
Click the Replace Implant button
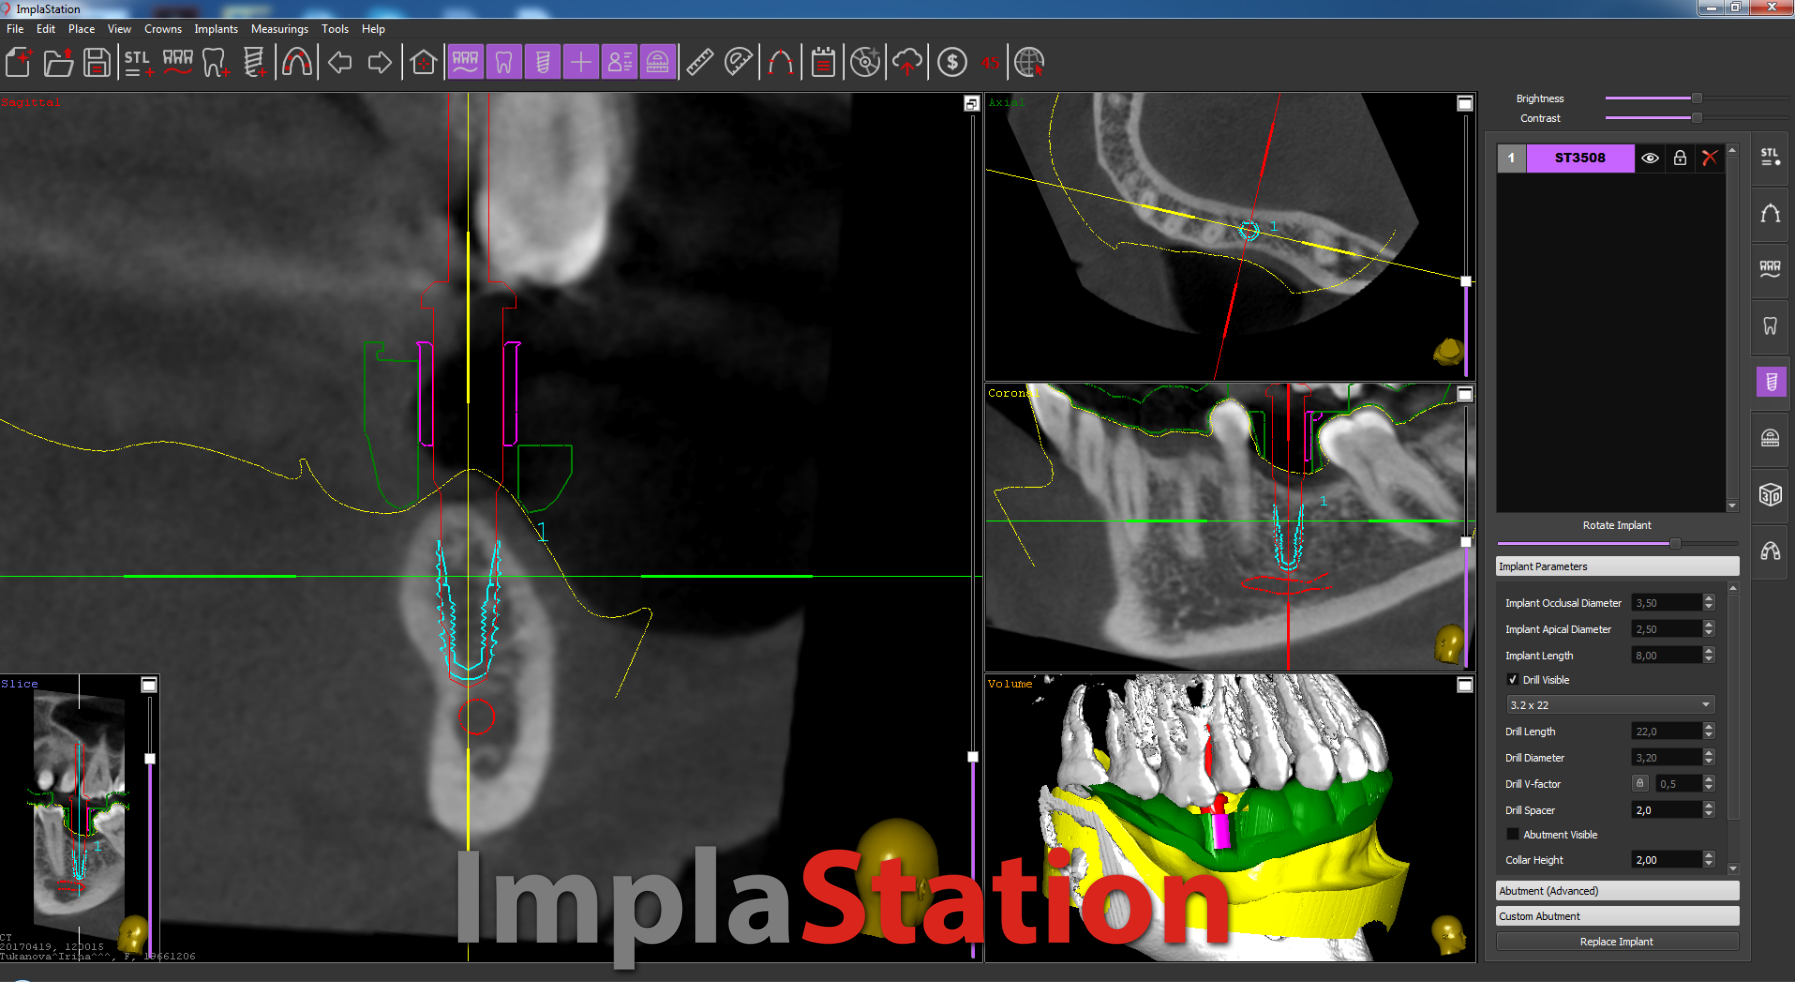[x=1617, y=942]
